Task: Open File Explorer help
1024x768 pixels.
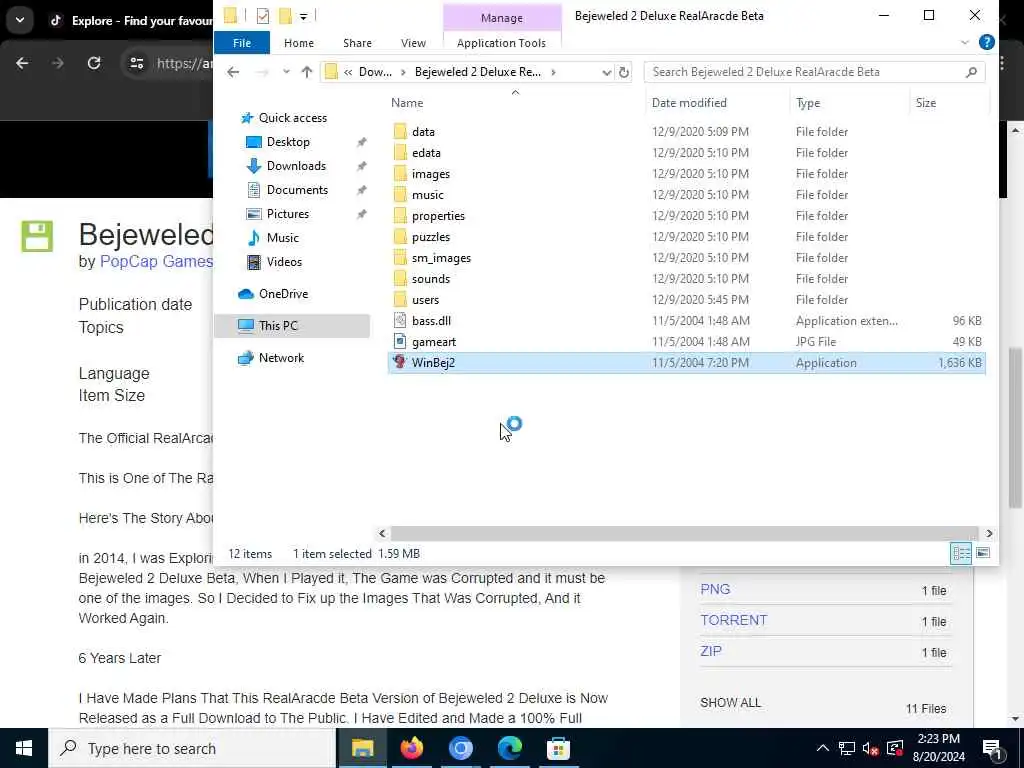Action: 986,42
